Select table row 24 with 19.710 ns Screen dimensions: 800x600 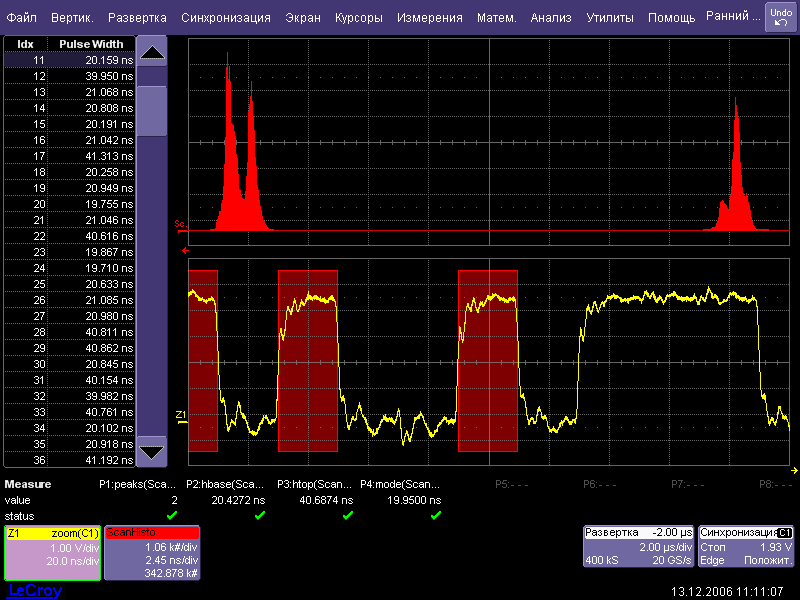pos(70,268)
